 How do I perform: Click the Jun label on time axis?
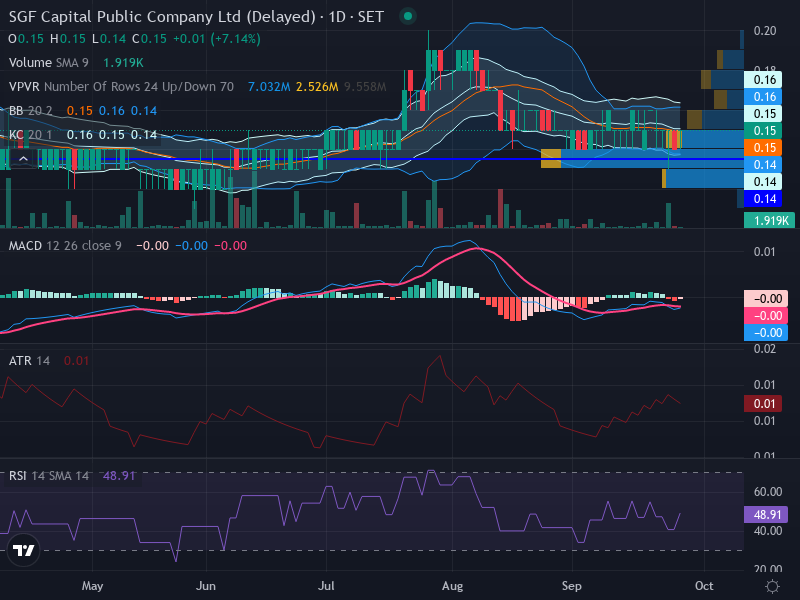coord(206,586)
